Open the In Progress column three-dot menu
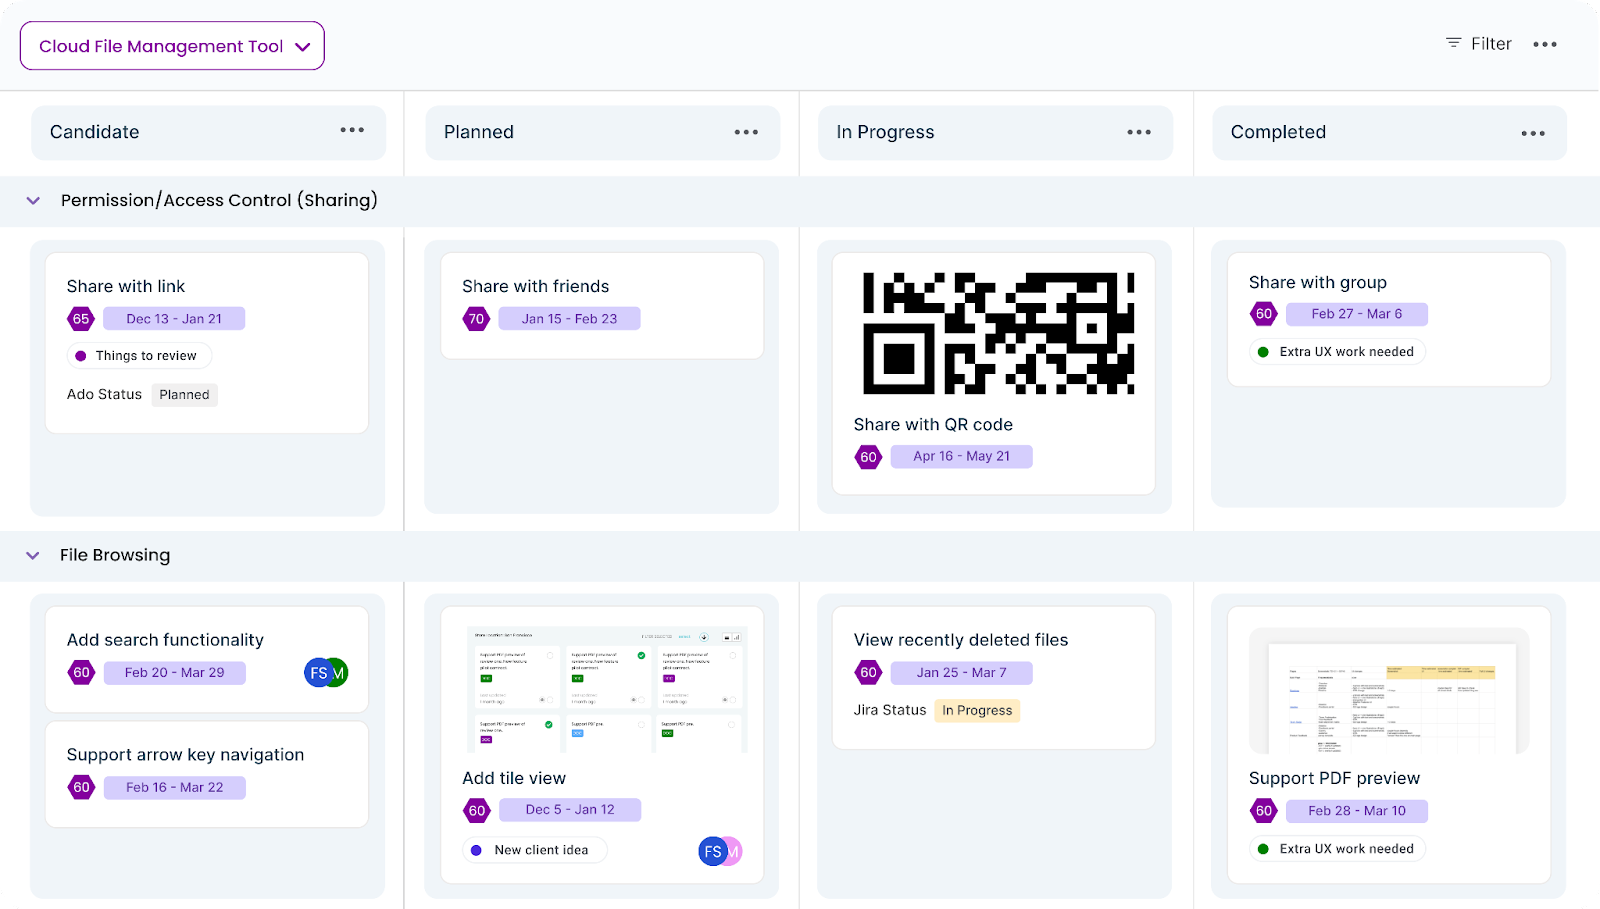This screenshot has height=909, width=1600. pyautogui.click(x=1139, y=132)
